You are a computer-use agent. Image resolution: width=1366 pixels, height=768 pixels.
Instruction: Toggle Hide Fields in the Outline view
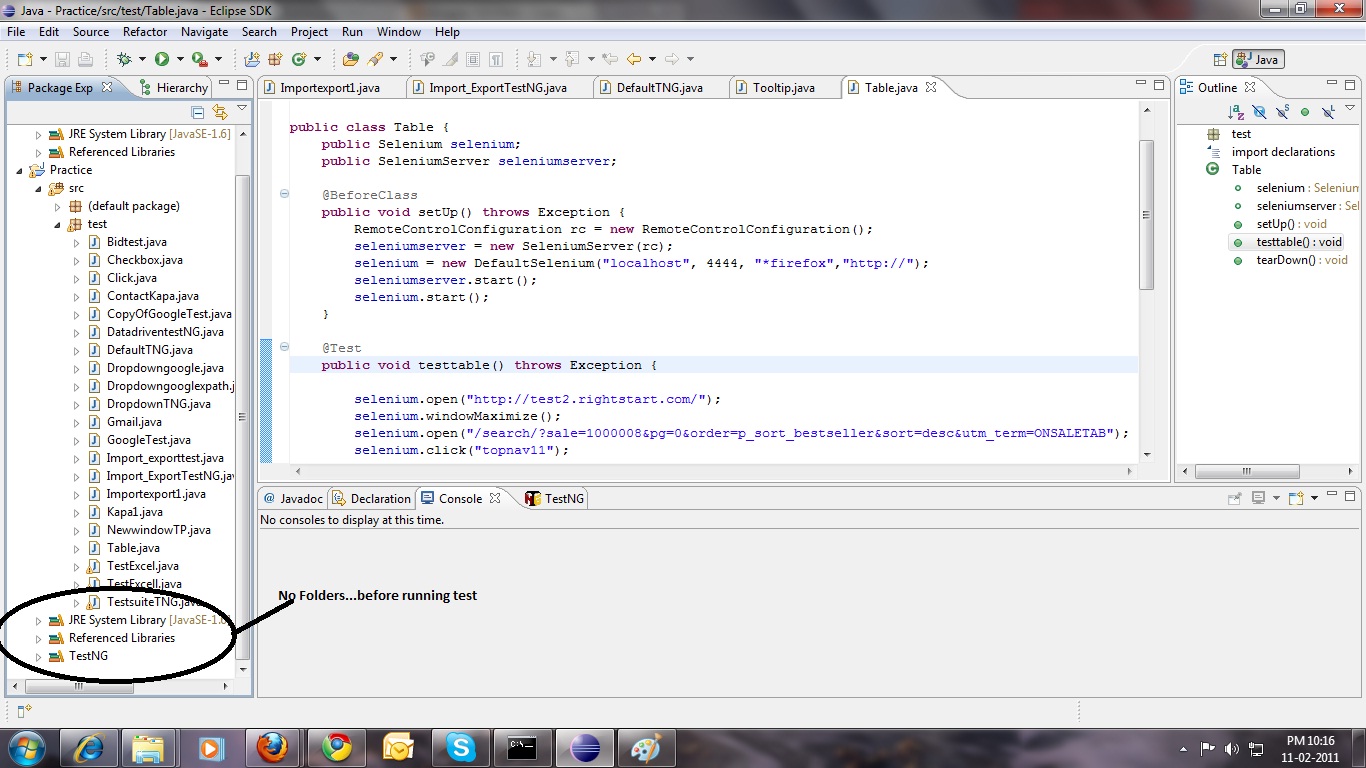[x=1259, y=111]
